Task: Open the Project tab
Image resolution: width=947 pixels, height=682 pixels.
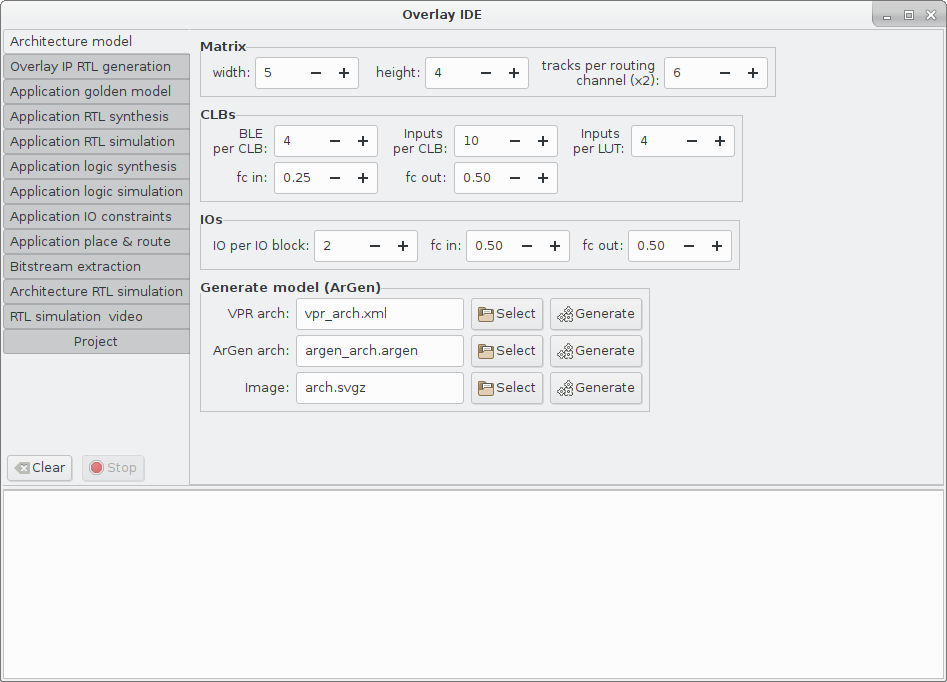Action: (x=96, y=341)
